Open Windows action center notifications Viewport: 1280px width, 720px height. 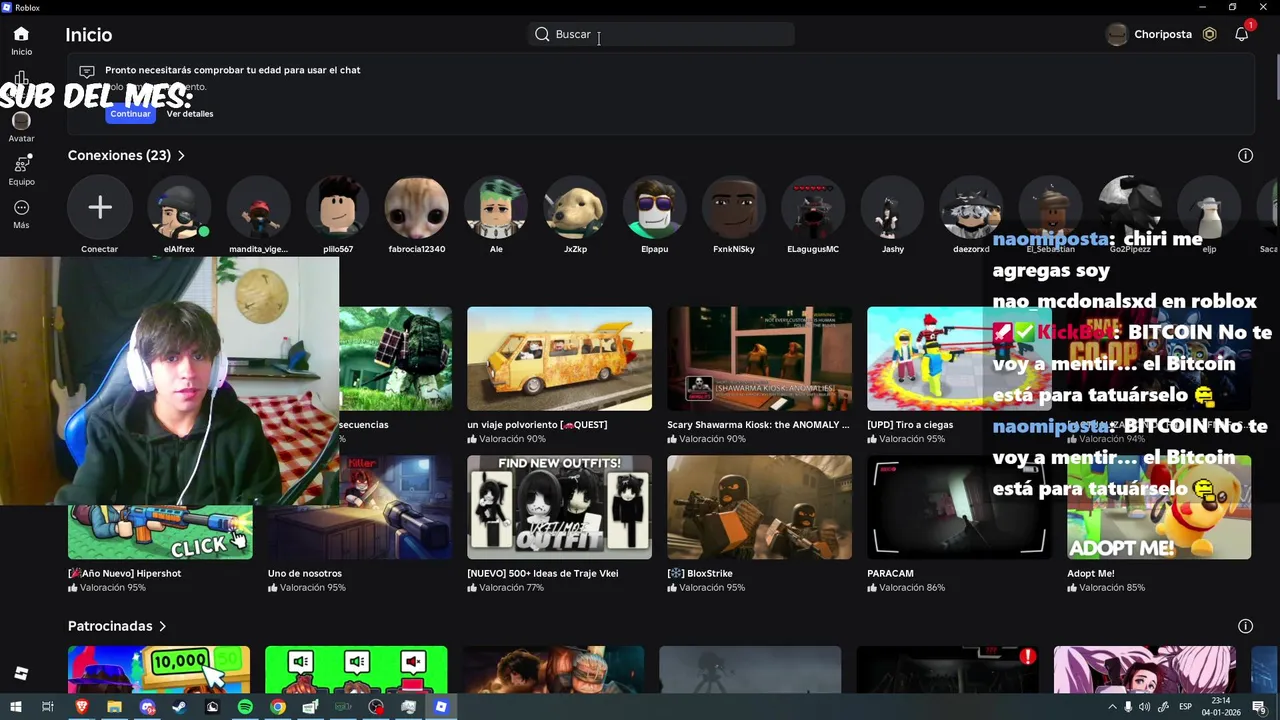(x=1259, y=707)
